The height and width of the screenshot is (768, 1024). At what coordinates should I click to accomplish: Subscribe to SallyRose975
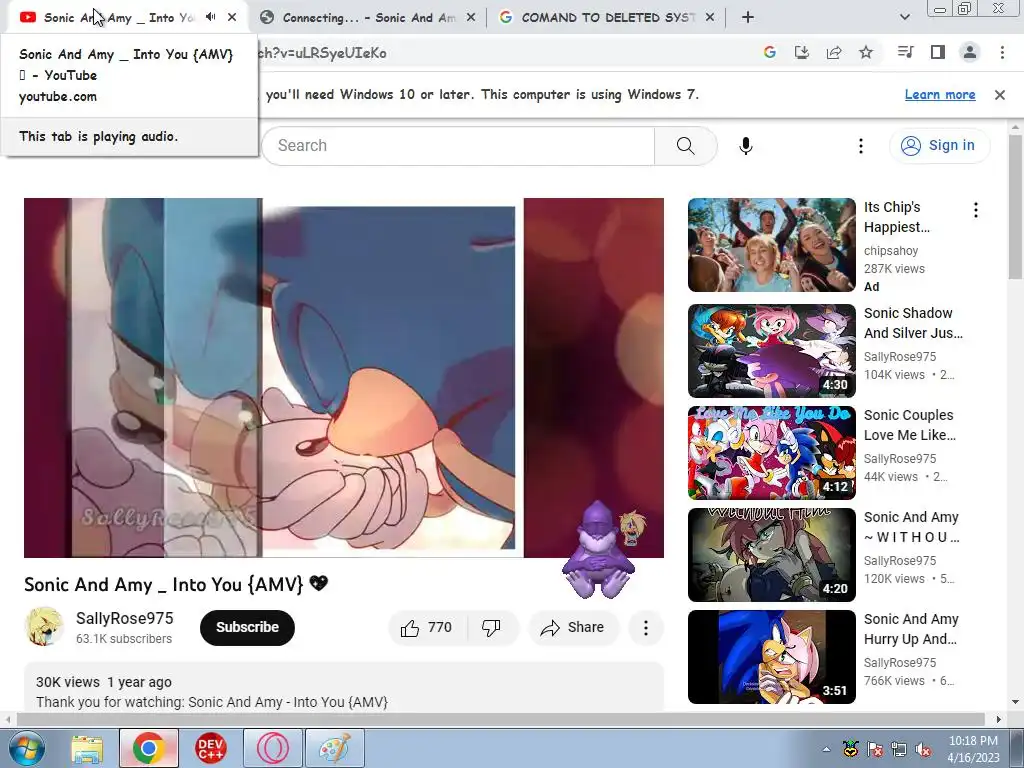247,628
